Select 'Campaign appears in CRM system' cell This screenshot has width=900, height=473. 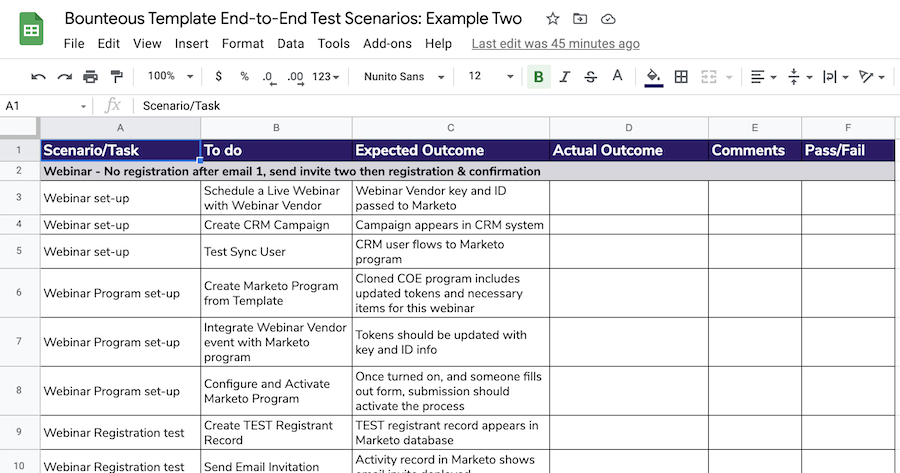click(x=451, y=225)
